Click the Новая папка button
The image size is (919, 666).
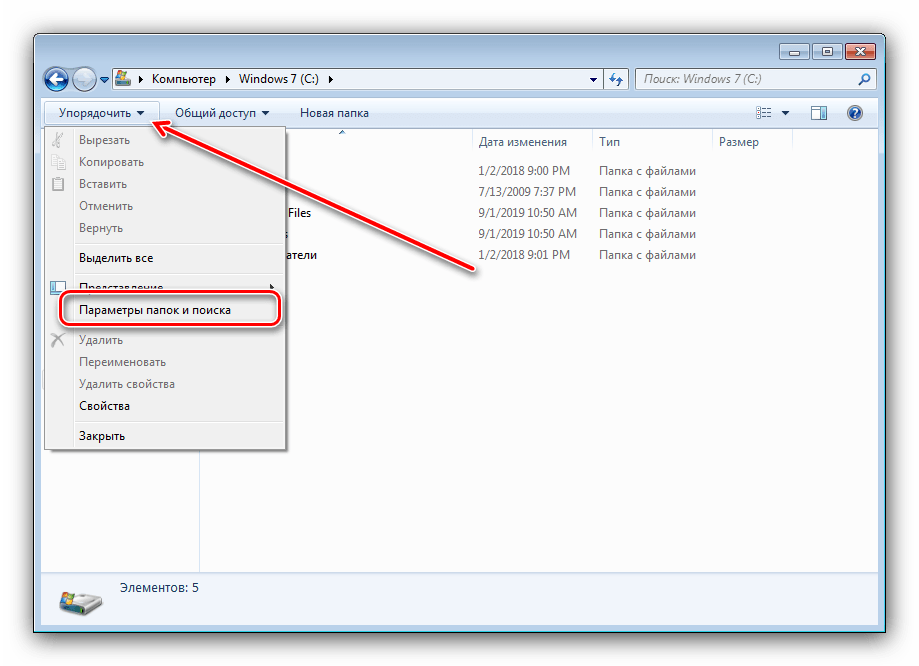point(334,113)
